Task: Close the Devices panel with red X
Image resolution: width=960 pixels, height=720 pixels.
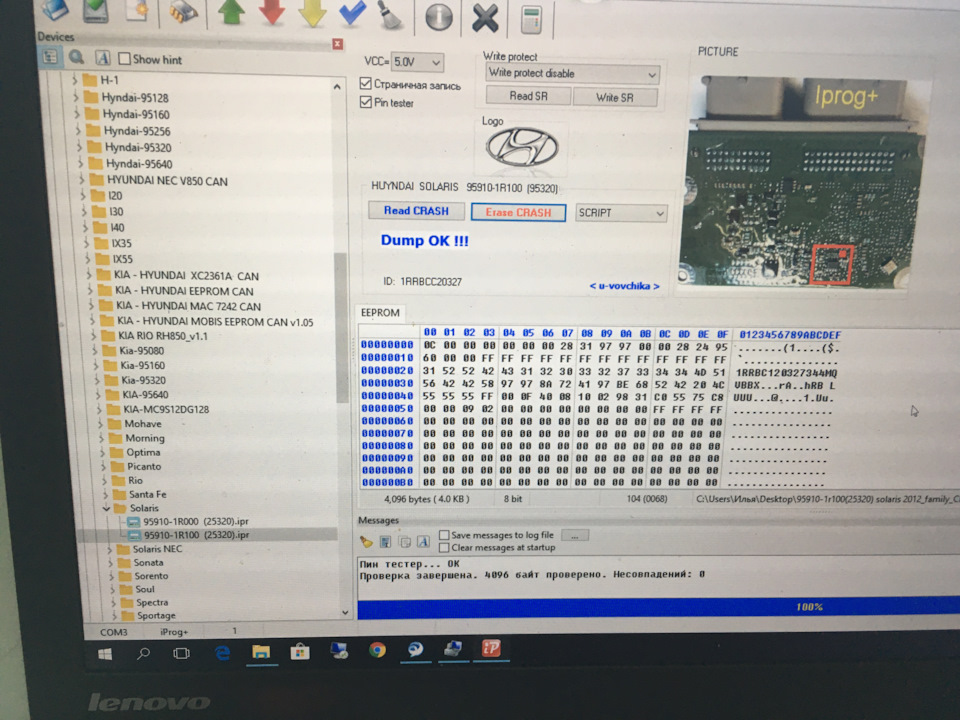Action: tap(337, 44)
